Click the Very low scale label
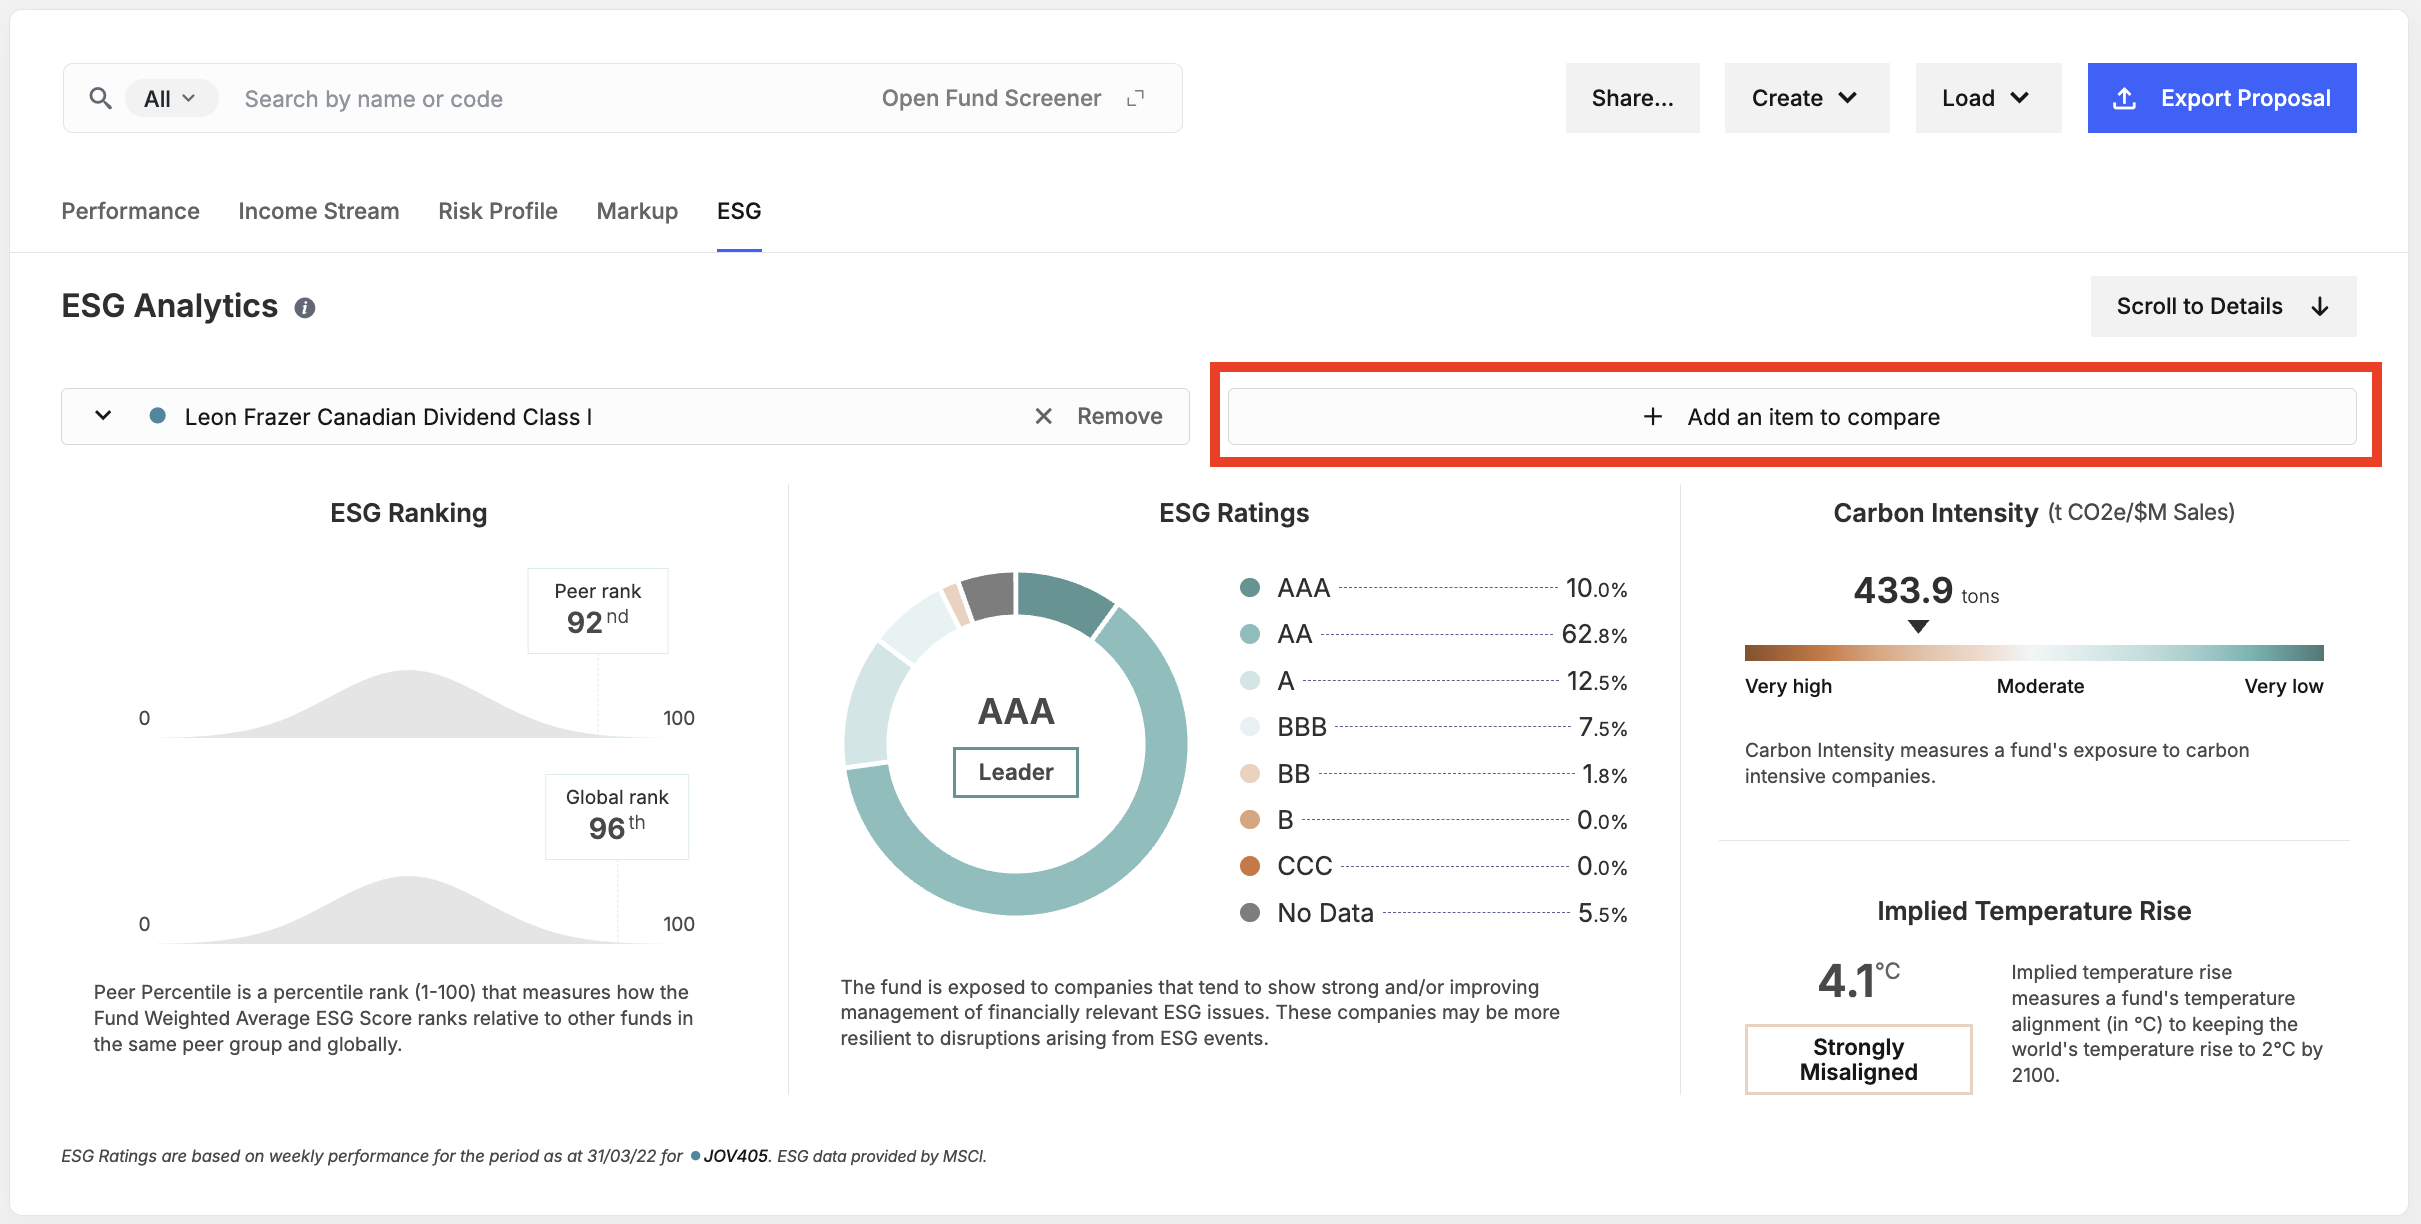2421x1224 pixels. (2283, 686)
